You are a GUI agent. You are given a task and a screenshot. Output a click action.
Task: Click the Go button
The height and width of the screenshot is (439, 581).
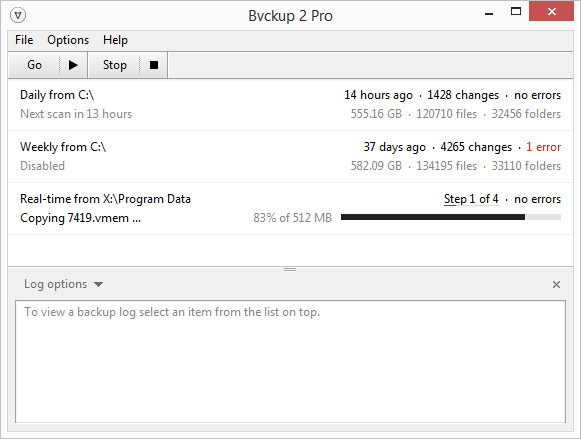coord(34,65)
